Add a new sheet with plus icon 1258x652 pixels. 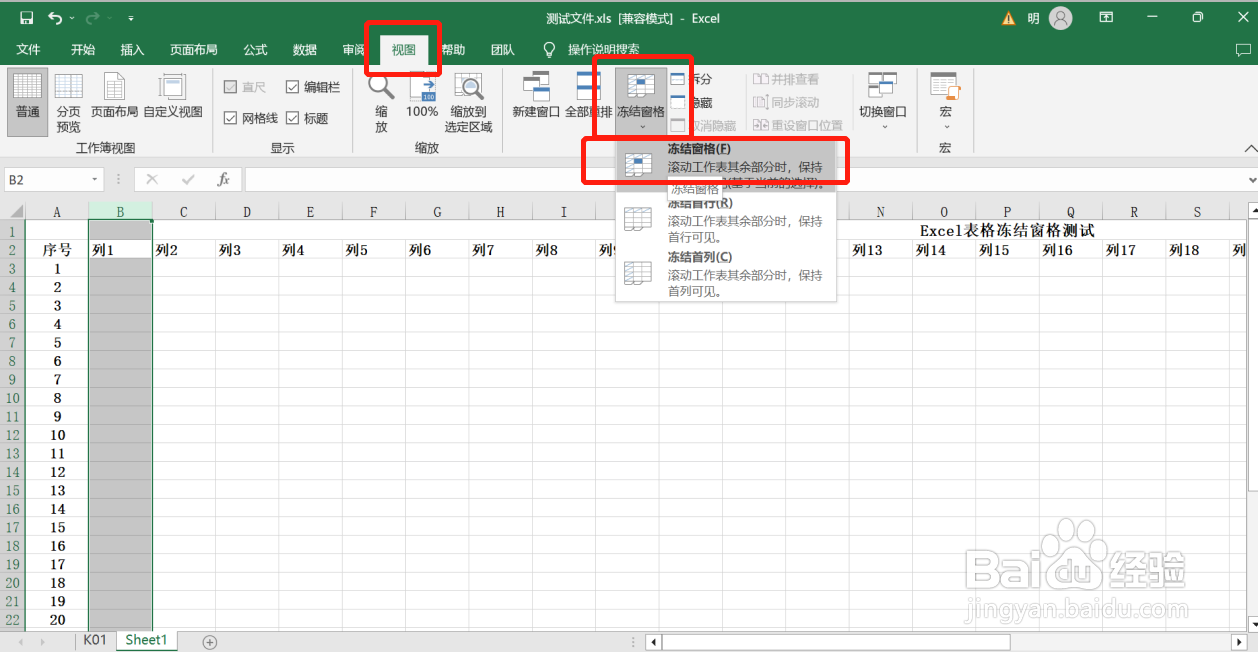[210, 641]
